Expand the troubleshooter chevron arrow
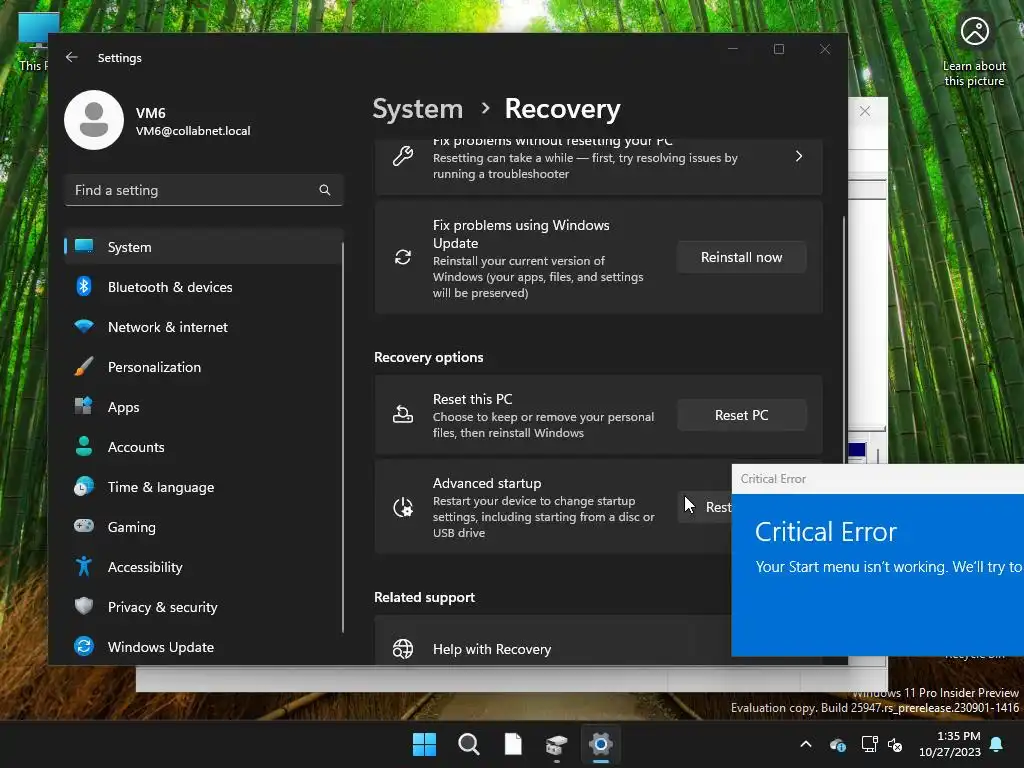Viewport: 1024px width, 768px height. click(799, 156)
